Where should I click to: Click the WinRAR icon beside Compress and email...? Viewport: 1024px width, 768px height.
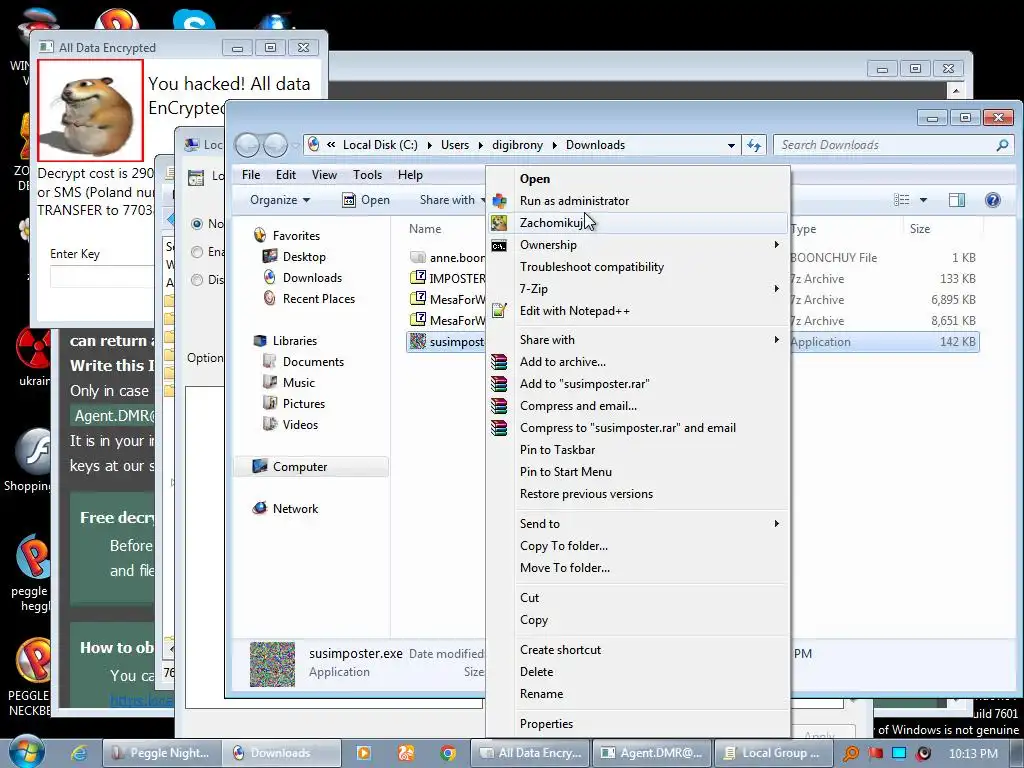click(499, 406)
